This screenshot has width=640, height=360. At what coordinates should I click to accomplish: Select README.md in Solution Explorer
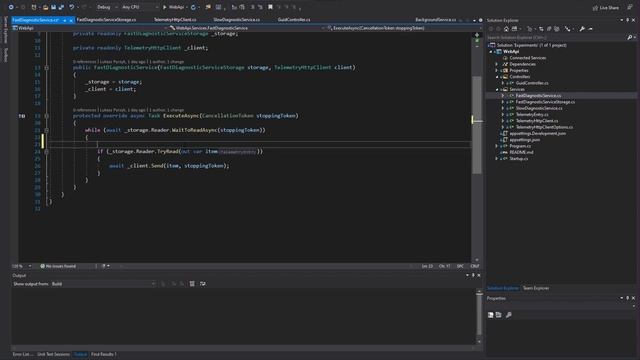click(521, 152)
